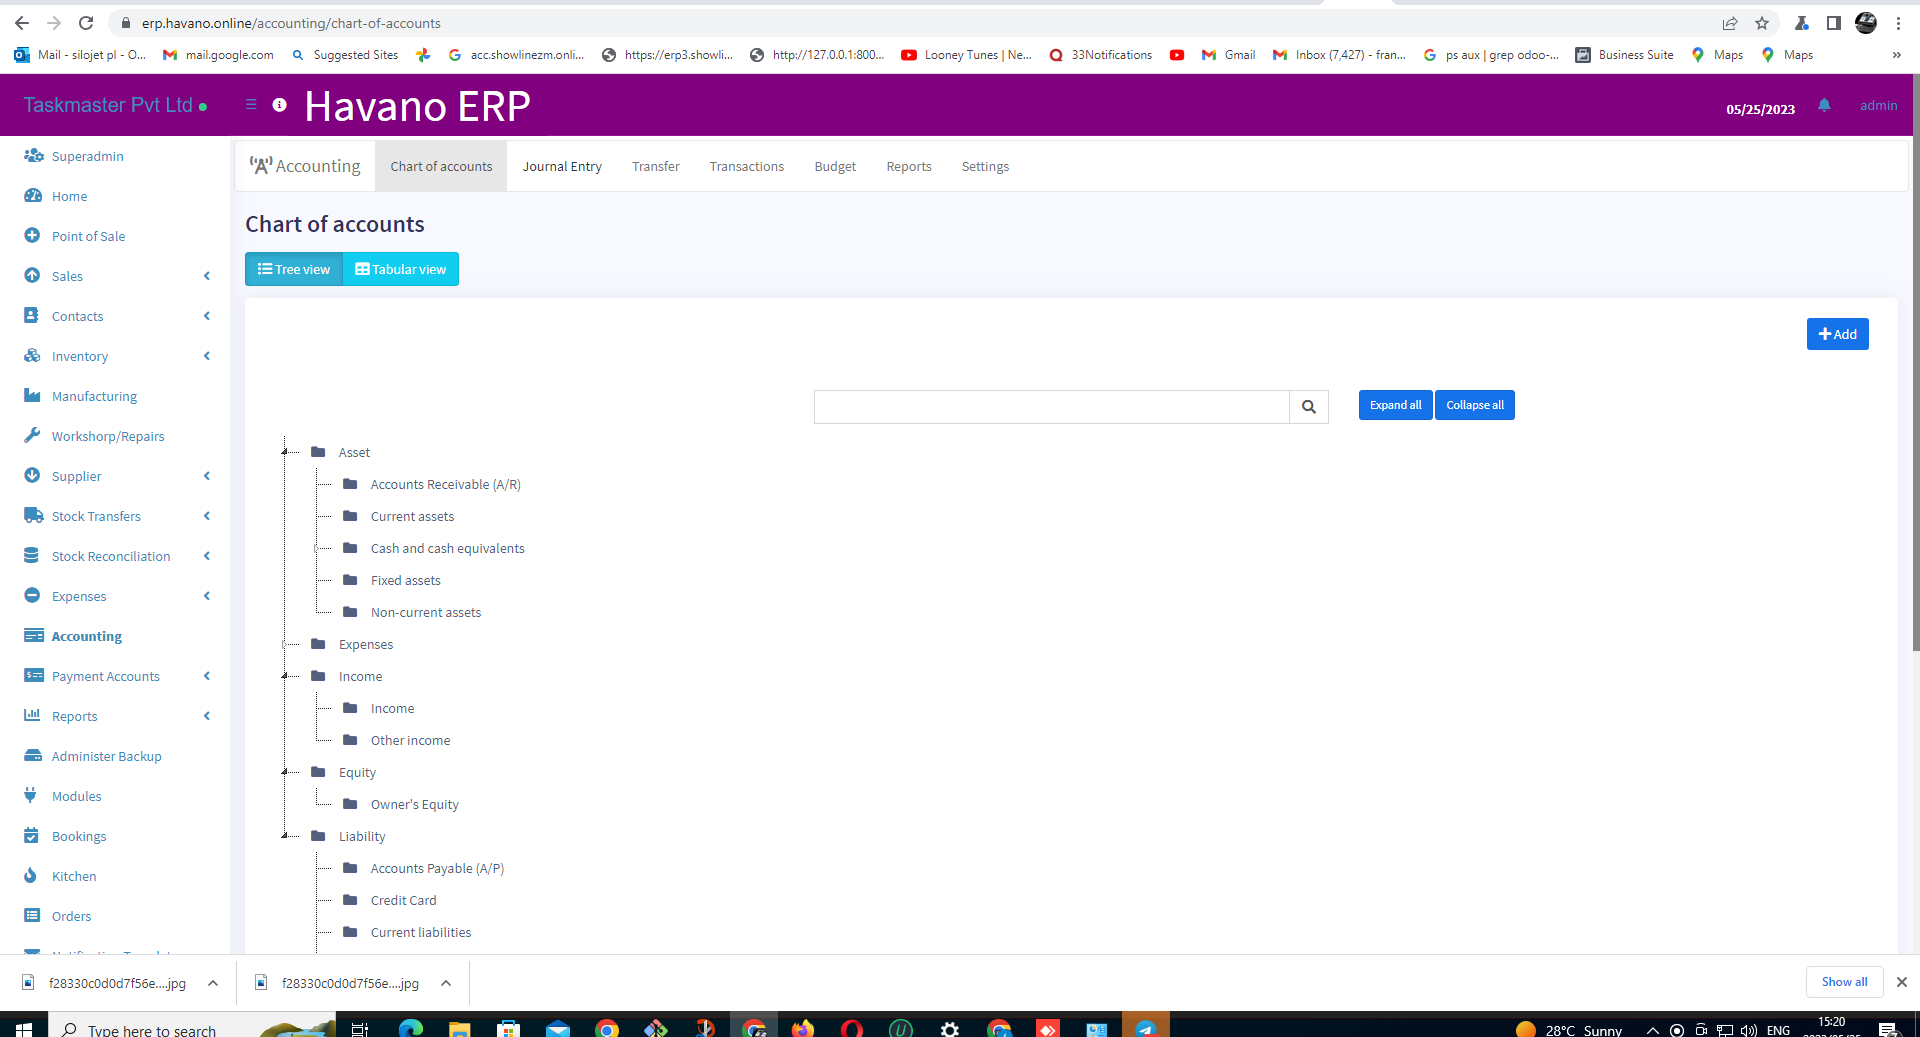
Task: Select the Manufacturing sidebar icon
Action: 33,396
